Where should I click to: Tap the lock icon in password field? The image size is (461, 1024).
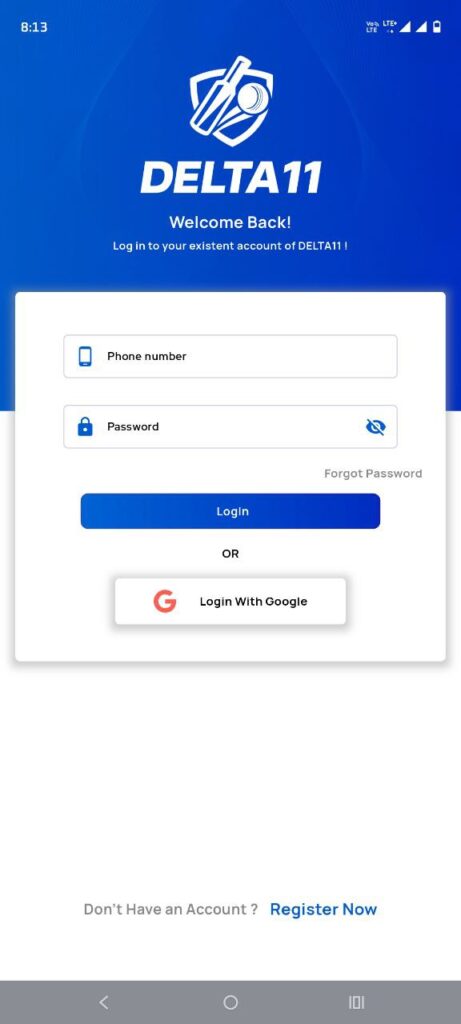tap(85, 426)
